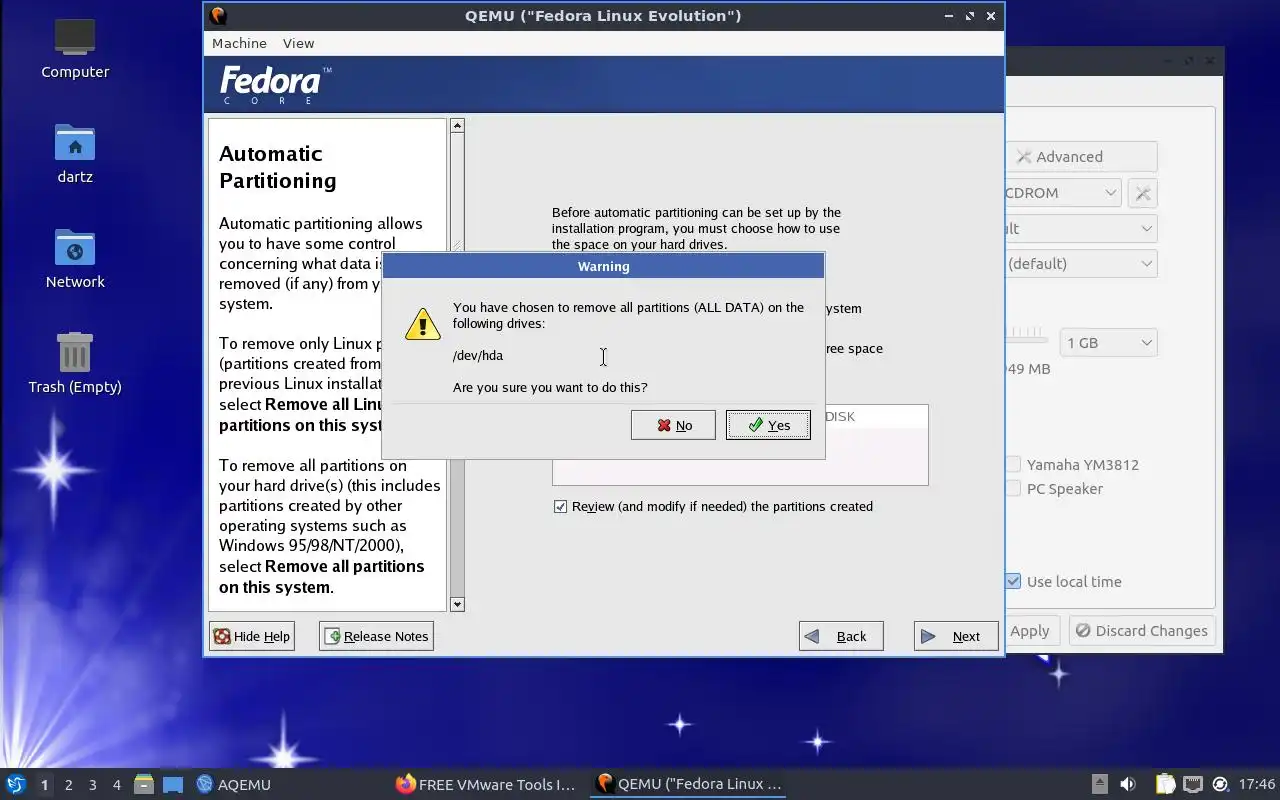Open the Network desktop icon
The image size is (1280, 800).
pos(75,259)
